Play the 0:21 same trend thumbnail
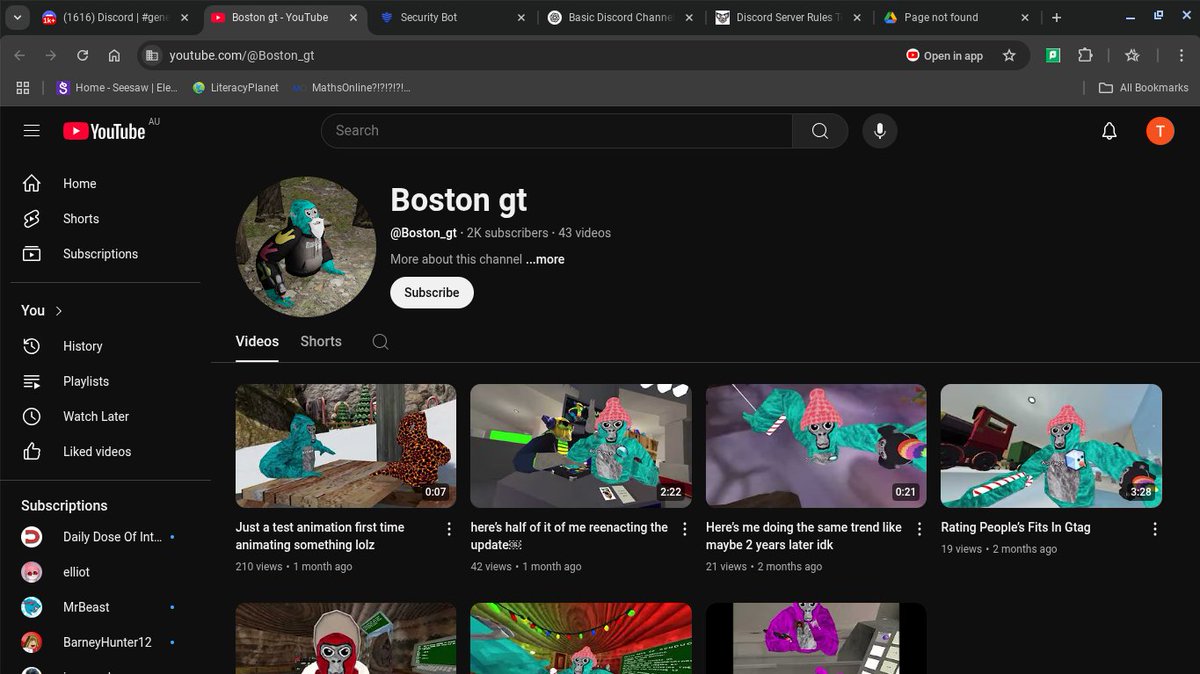 point(816,446)
